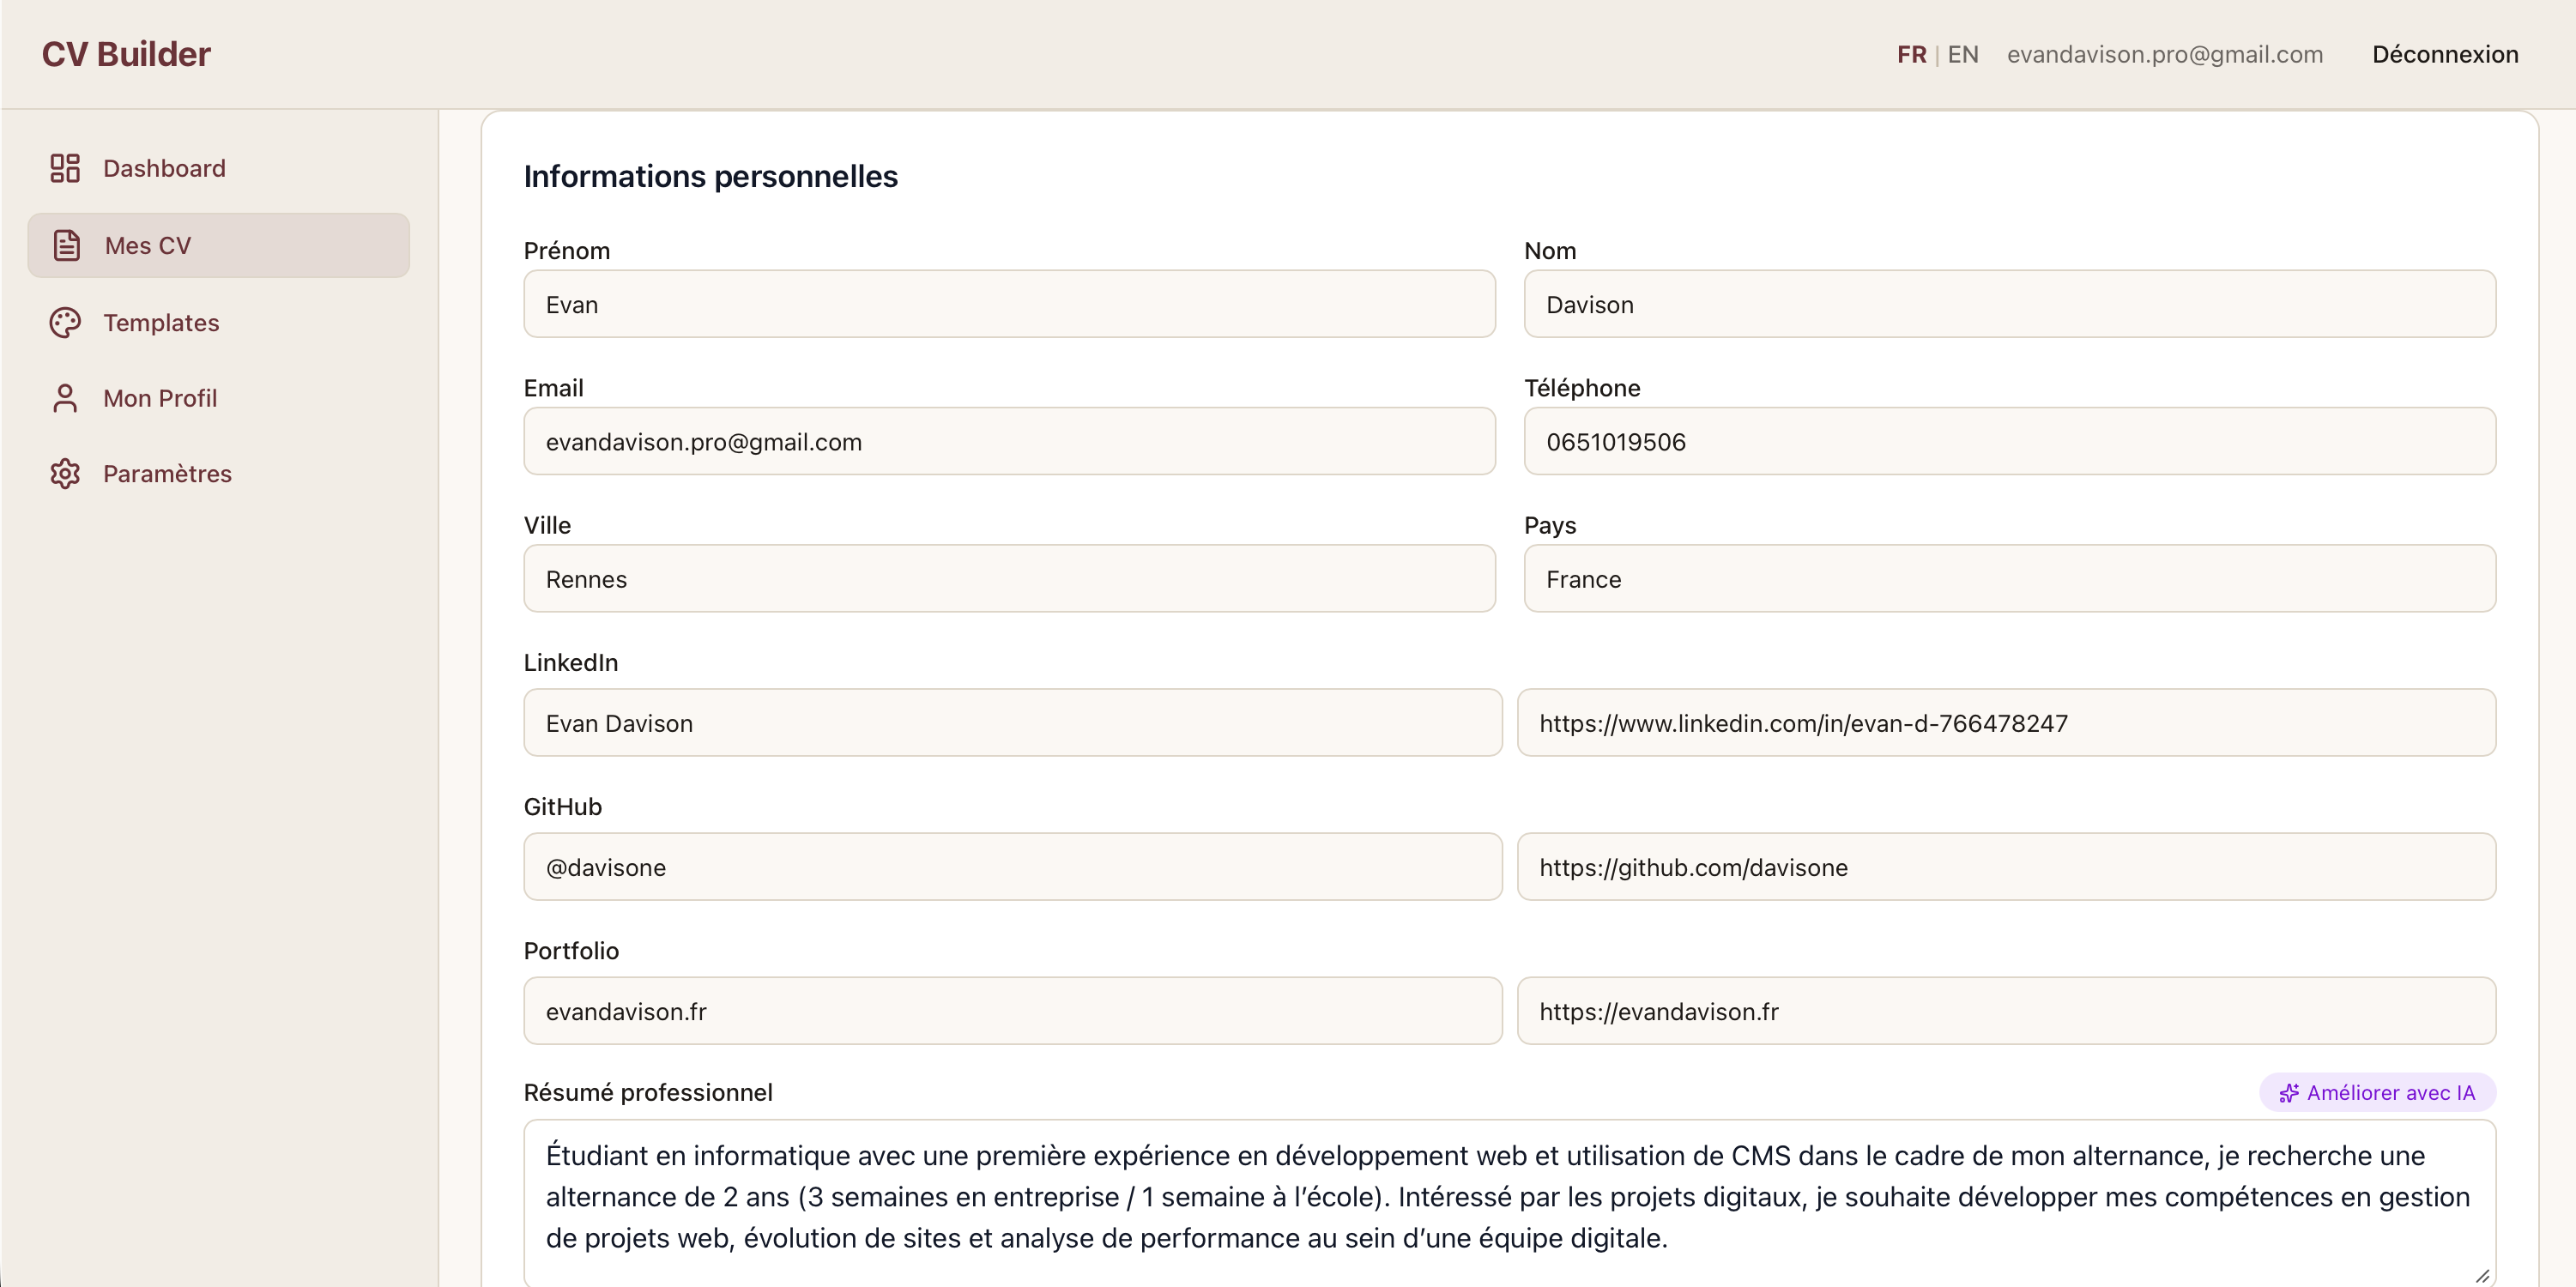Select the GitHub username field @davisone
The image size is (2576, 1287).
1011,866
